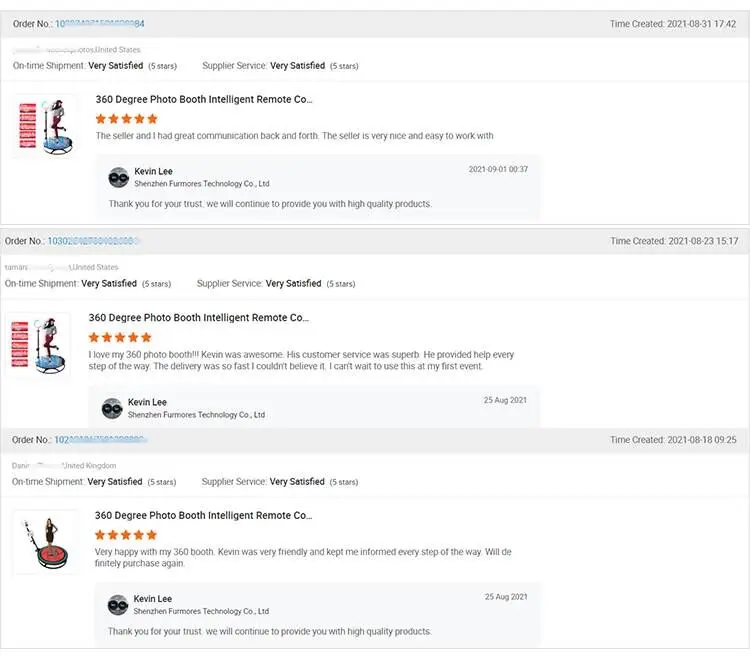Screen dimensions: 750x659
Task: Click Kevin Lee avatar in first reply
Action: click(x=118, y=177)
